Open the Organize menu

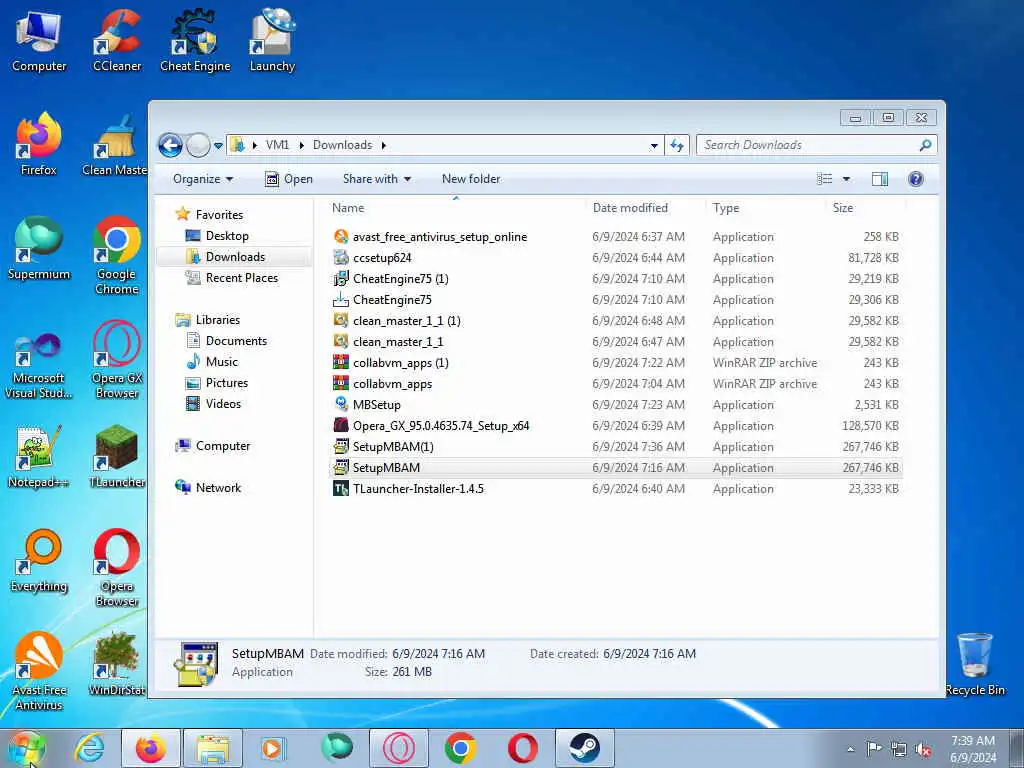coord(202,179)
